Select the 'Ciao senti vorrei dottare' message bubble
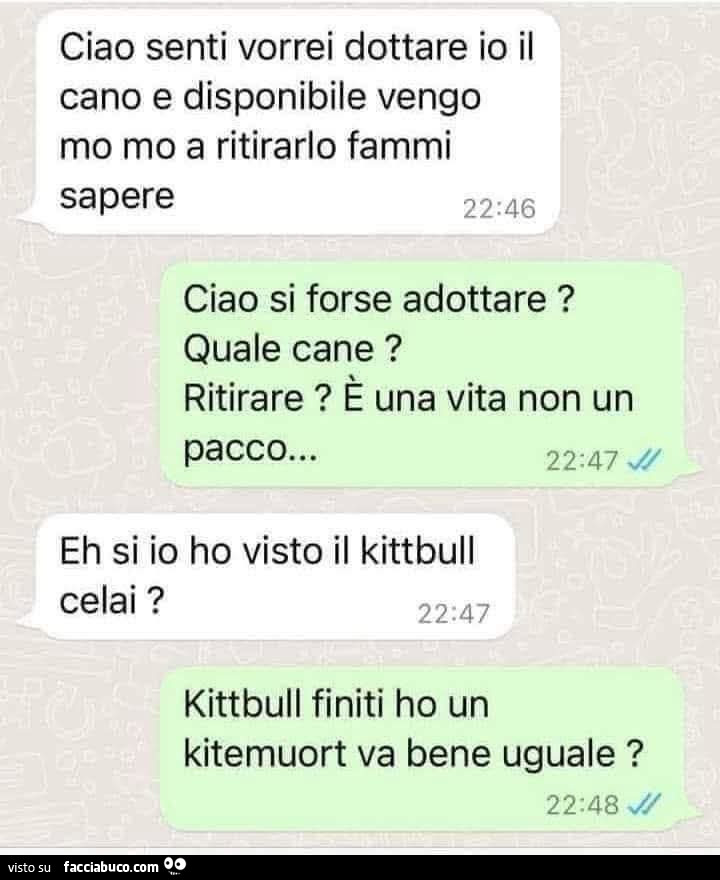 pyautogui.click(x=296, y=122)
